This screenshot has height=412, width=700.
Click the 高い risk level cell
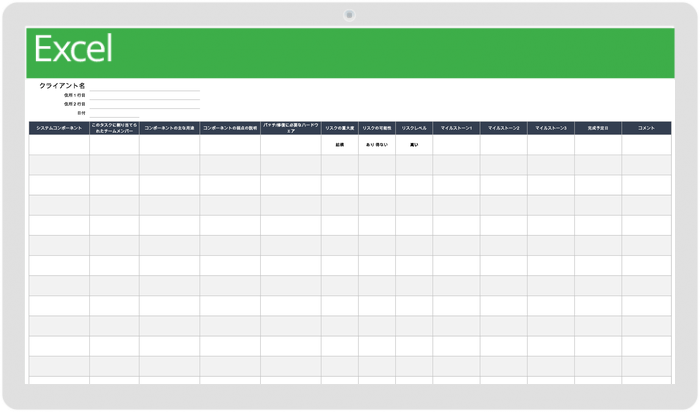414,145
